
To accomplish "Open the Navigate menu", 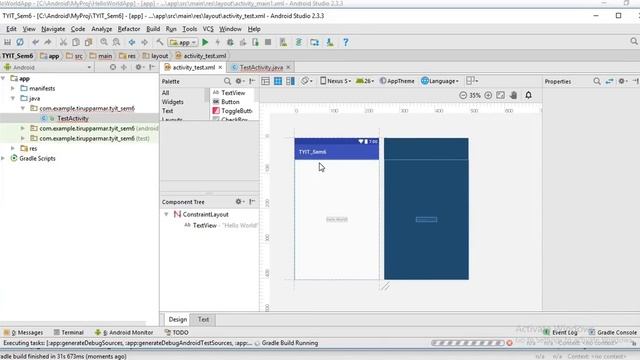I will pos(53,29).
